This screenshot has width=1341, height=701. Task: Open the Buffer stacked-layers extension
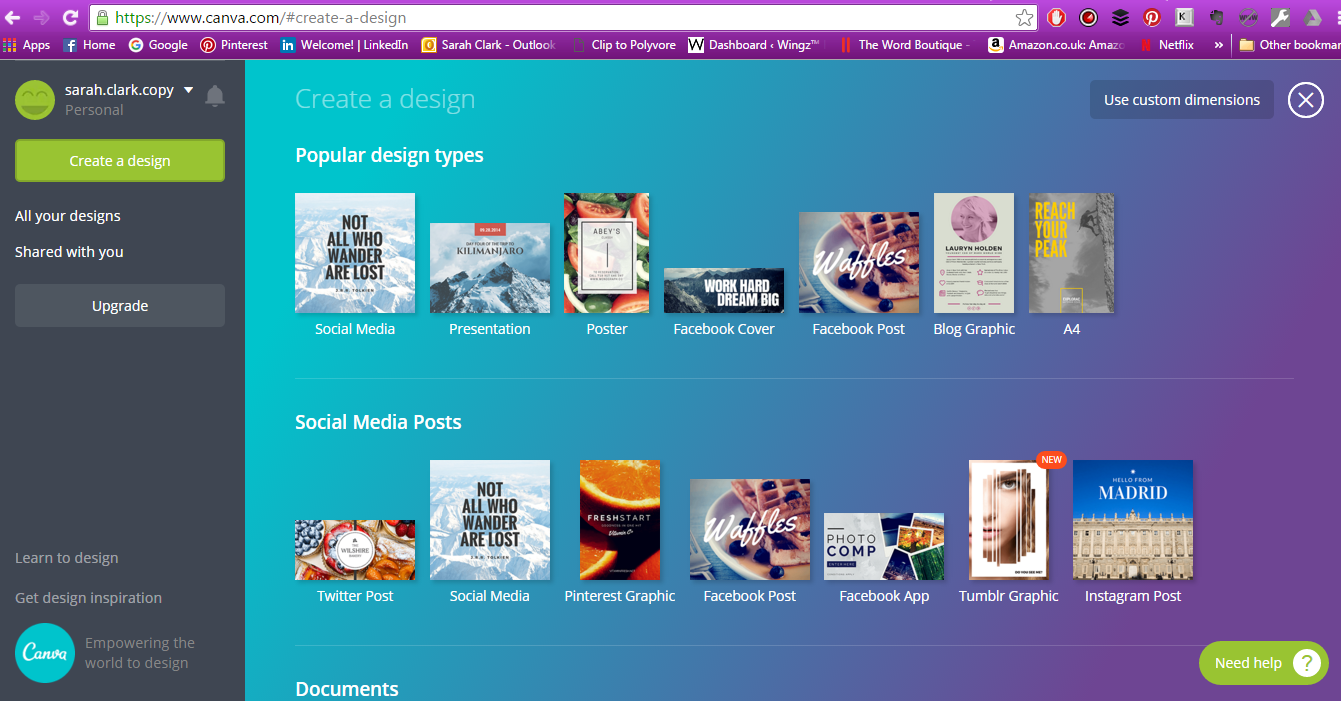[1120, 17]
